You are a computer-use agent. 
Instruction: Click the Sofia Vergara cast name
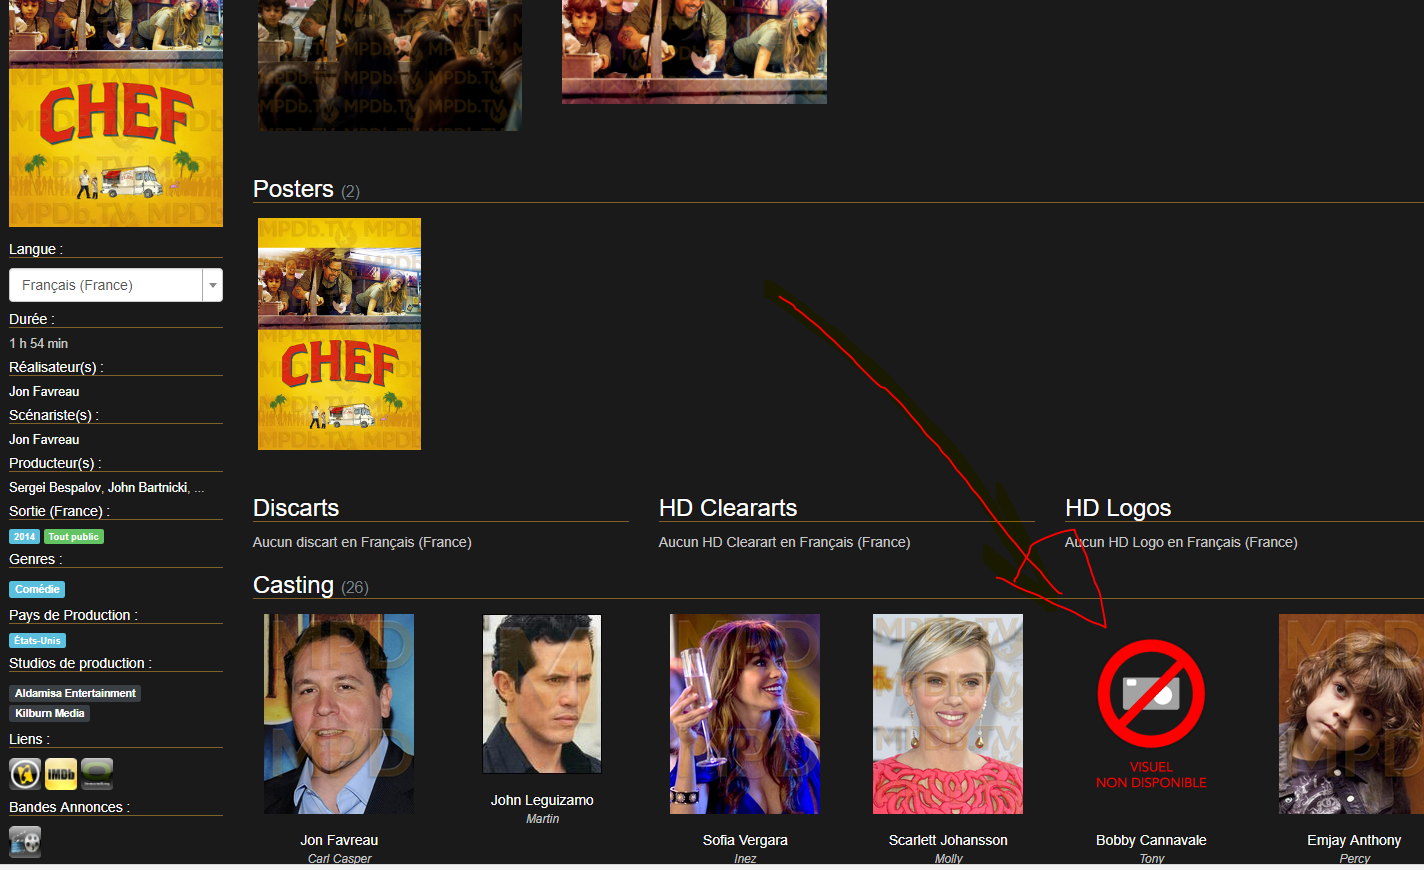pos(745,840)
